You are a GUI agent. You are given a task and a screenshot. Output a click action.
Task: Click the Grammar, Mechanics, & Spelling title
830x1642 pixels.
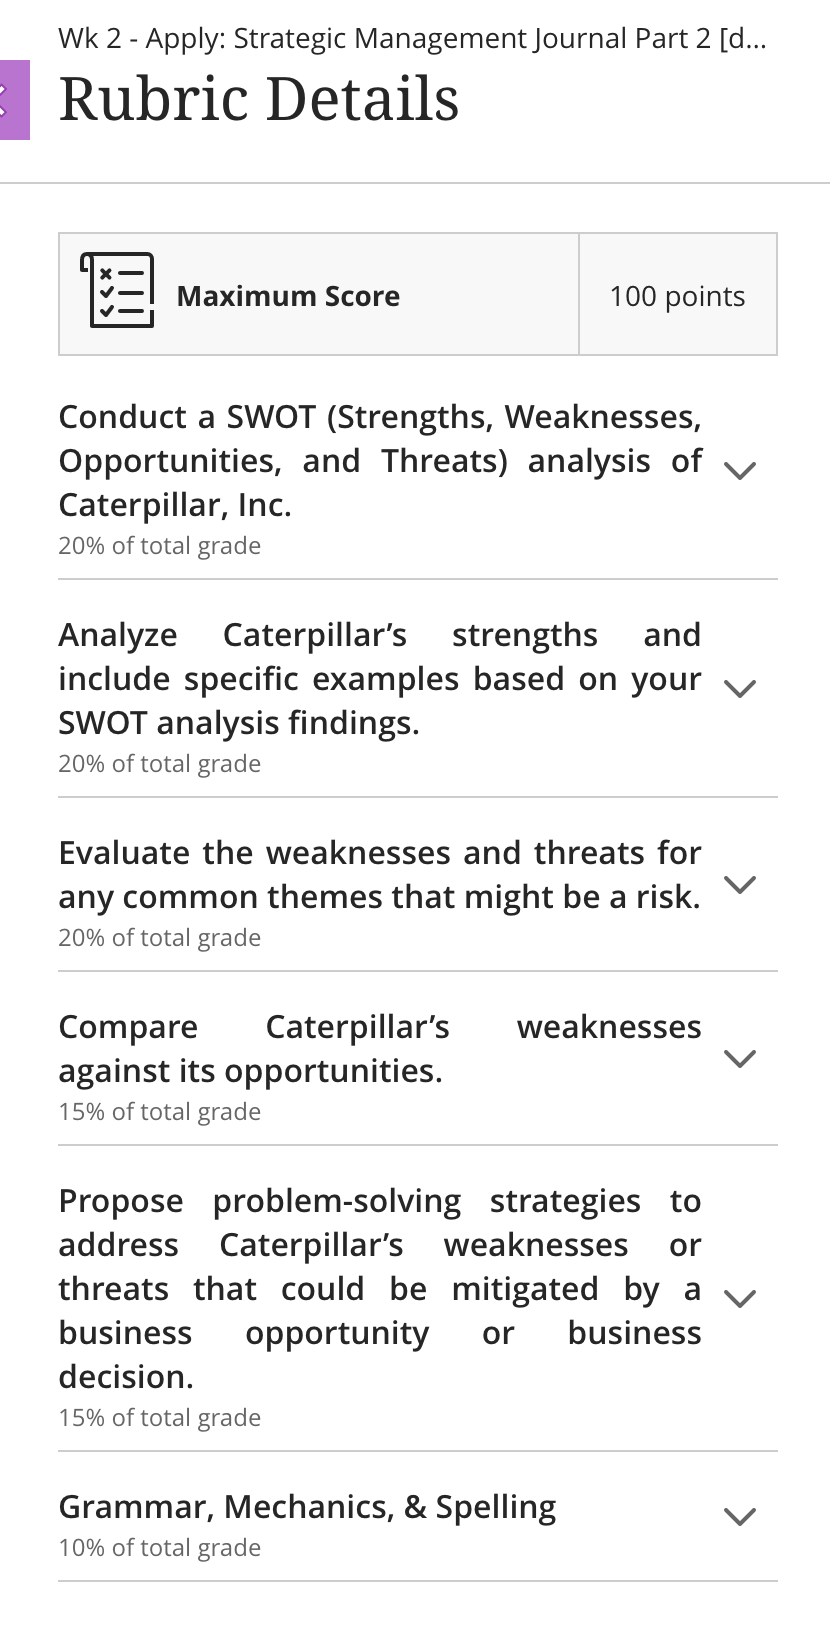[x=307, y=1507]
